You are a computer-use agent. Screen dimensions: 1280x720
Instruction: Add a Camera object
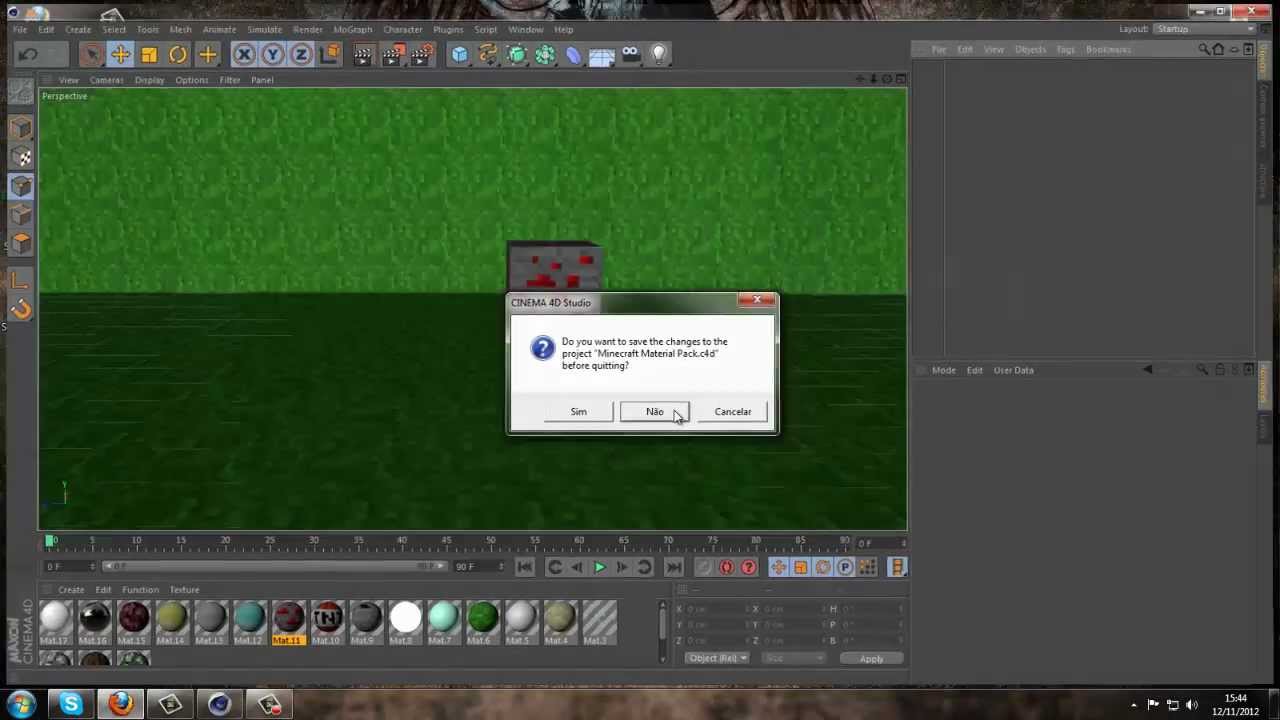point(630,54)
